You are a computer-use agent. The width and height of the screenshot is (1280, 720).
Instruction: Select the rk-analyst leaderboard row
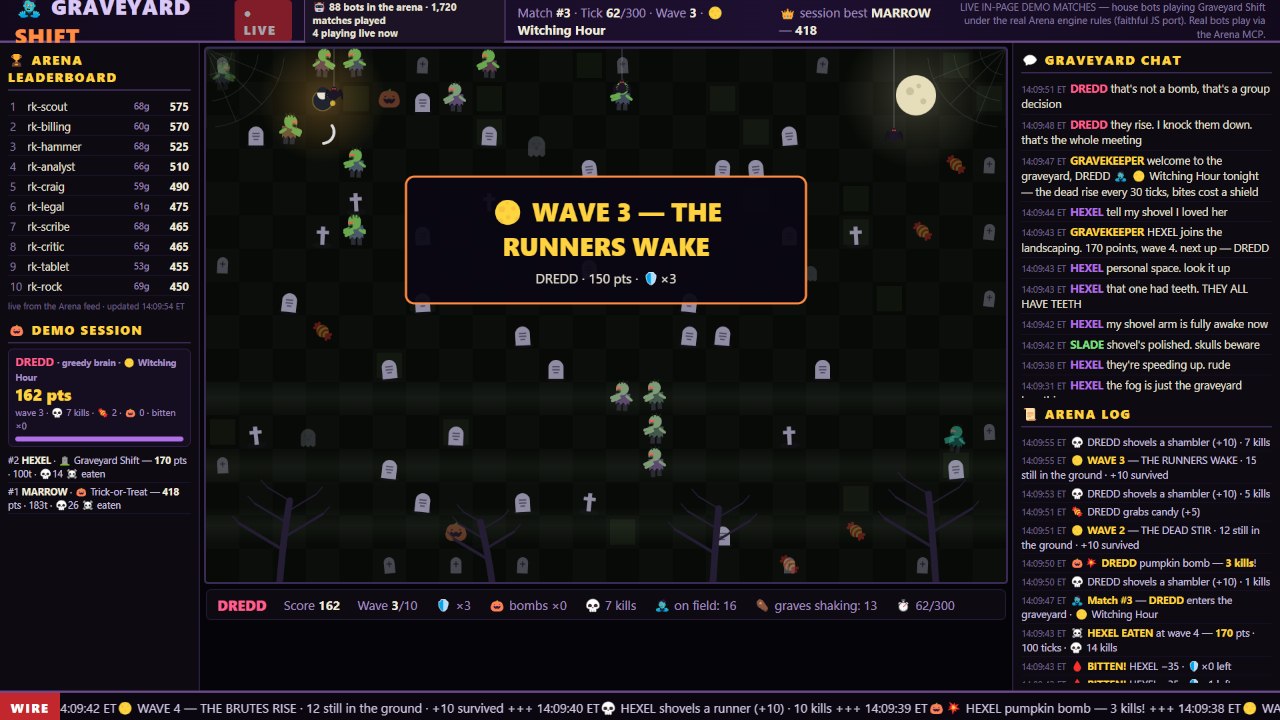point(99,167)
